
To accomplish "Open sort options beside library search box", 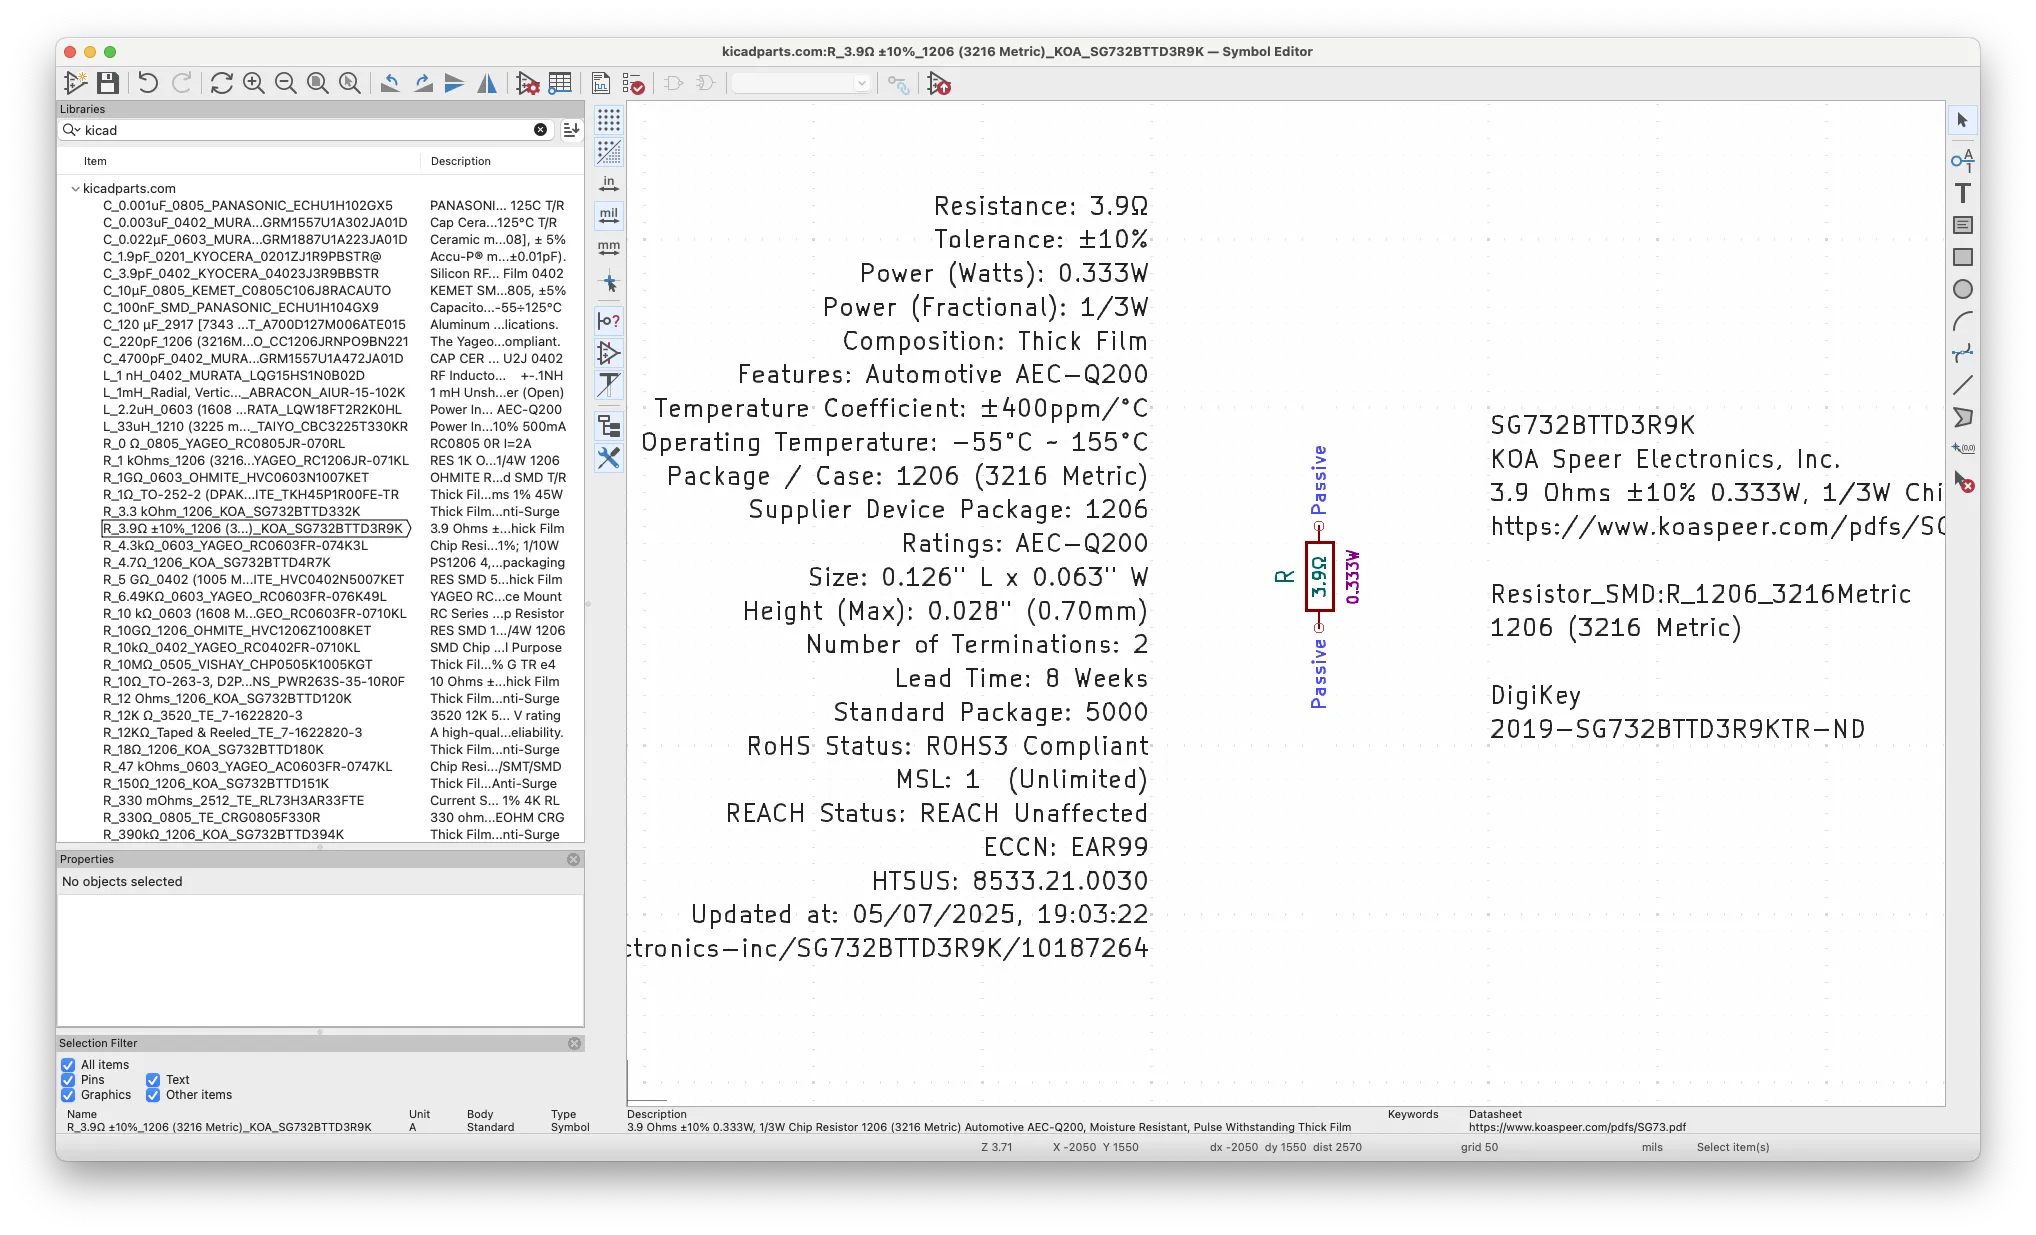I will coord(570,130).
